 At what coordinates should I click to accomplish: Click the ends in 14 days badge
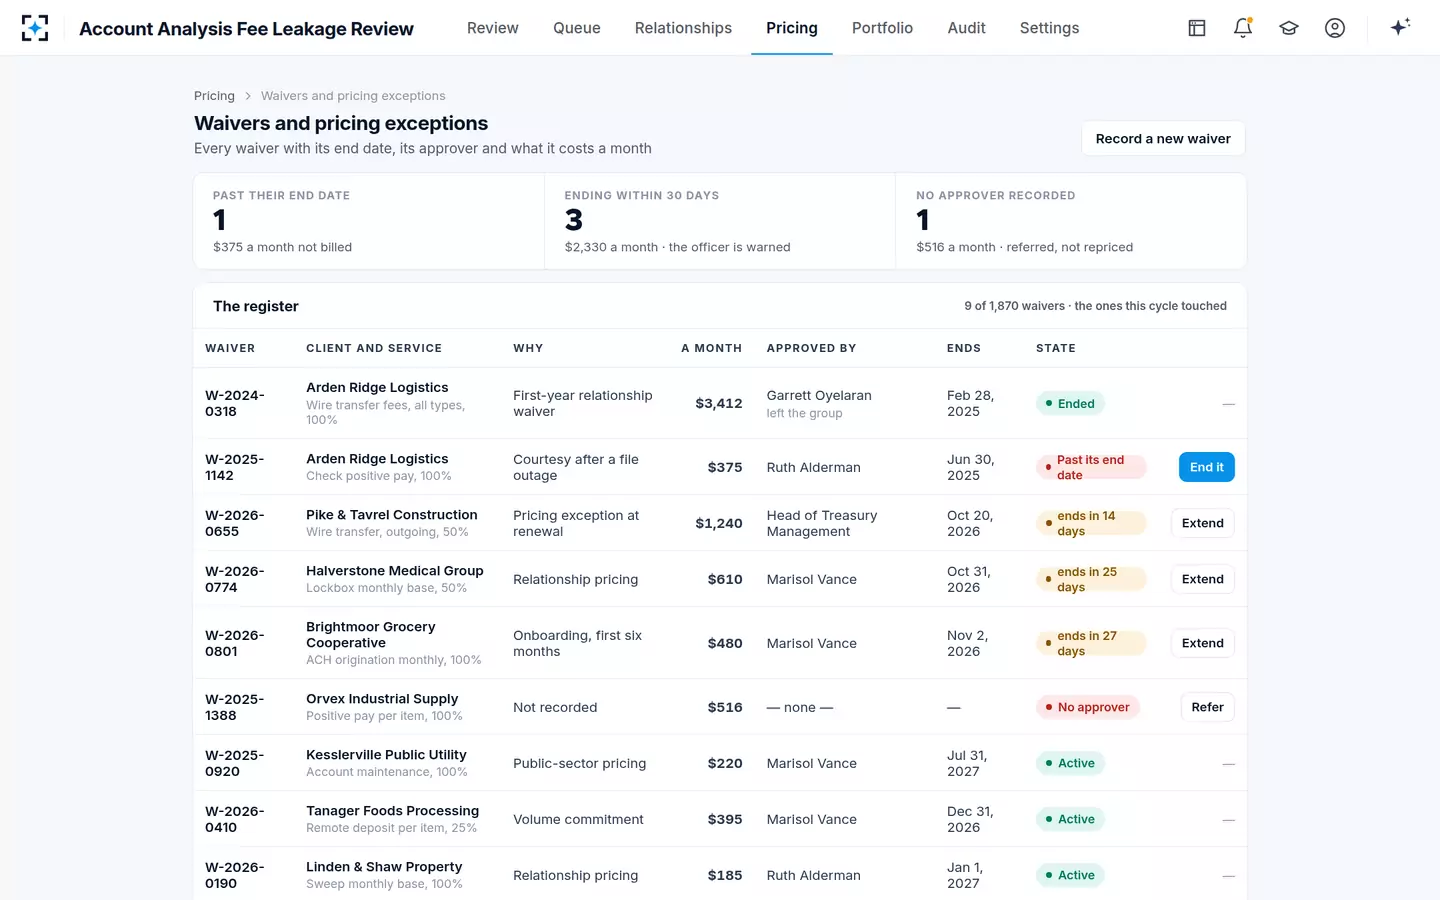(1091, 523)
